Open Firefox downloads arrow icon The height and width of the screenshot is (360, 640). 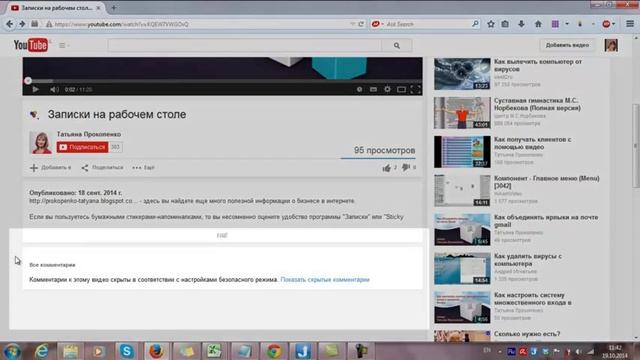521,24
